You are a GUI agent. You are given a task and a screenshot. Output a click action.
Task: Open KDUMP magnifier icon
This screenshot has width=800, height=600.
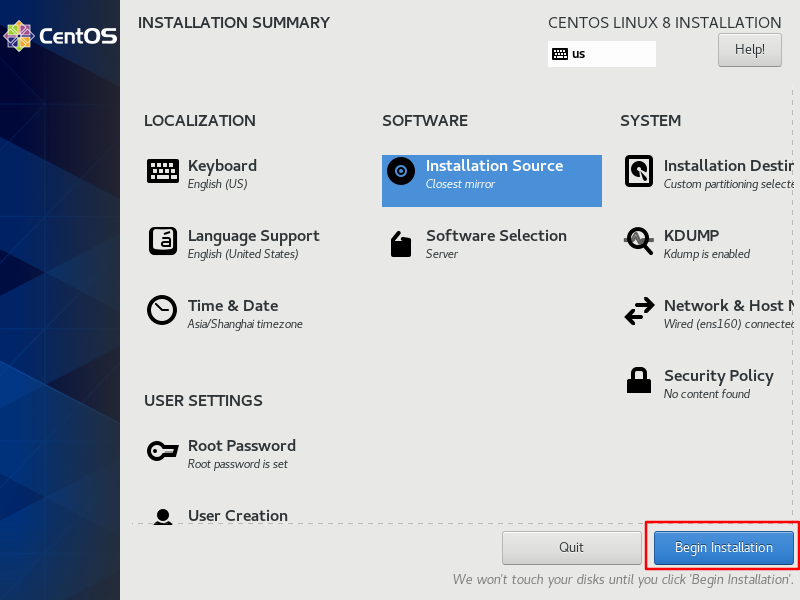tap(639, 240)
